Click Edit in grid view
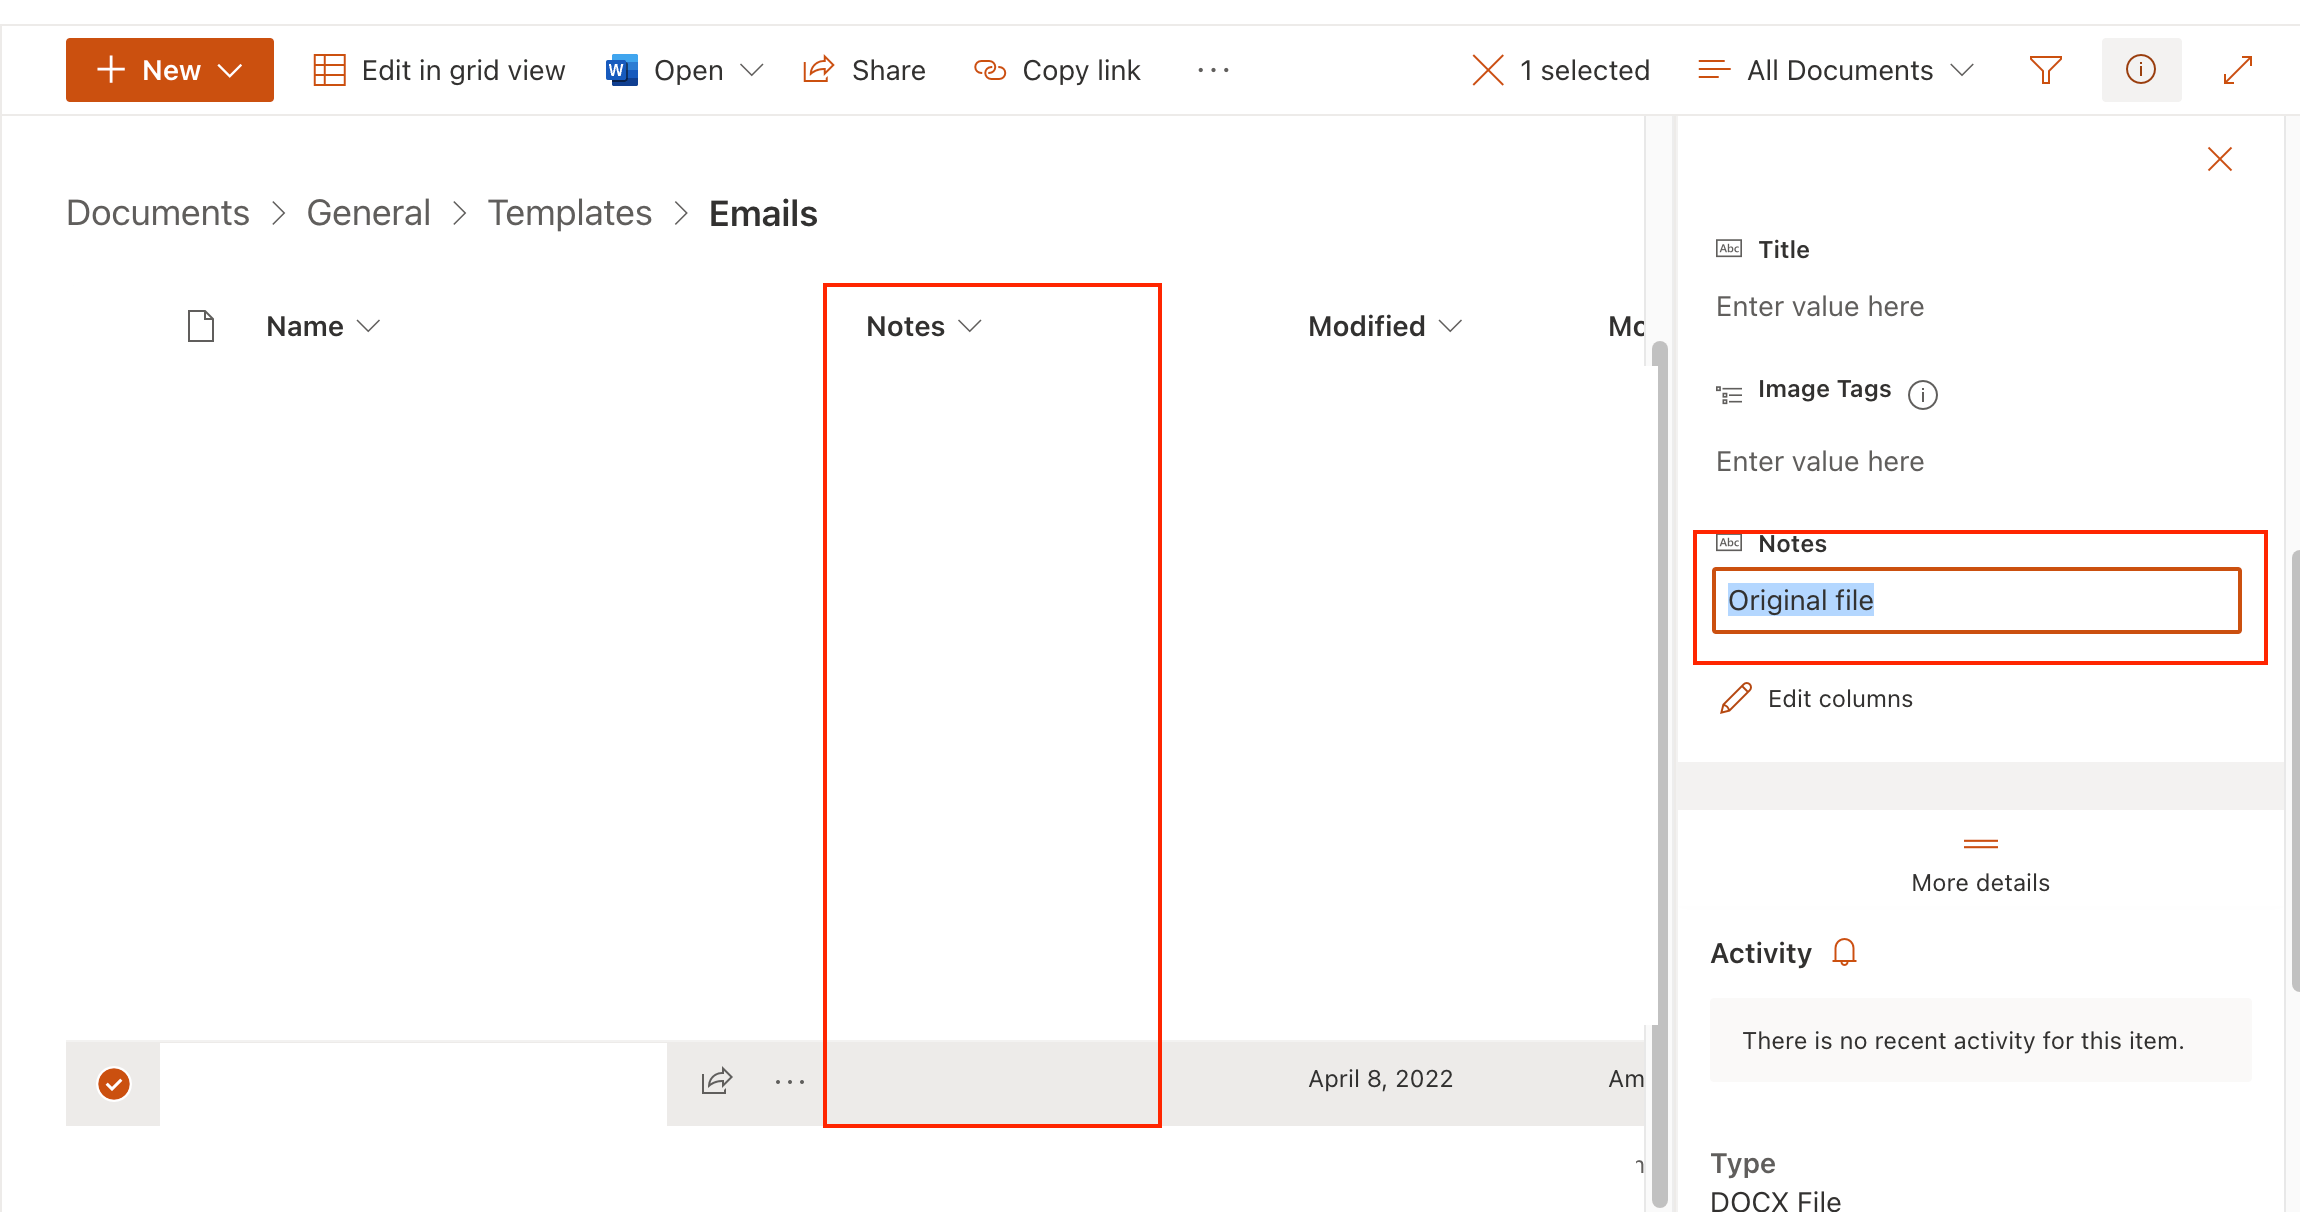 440,70
